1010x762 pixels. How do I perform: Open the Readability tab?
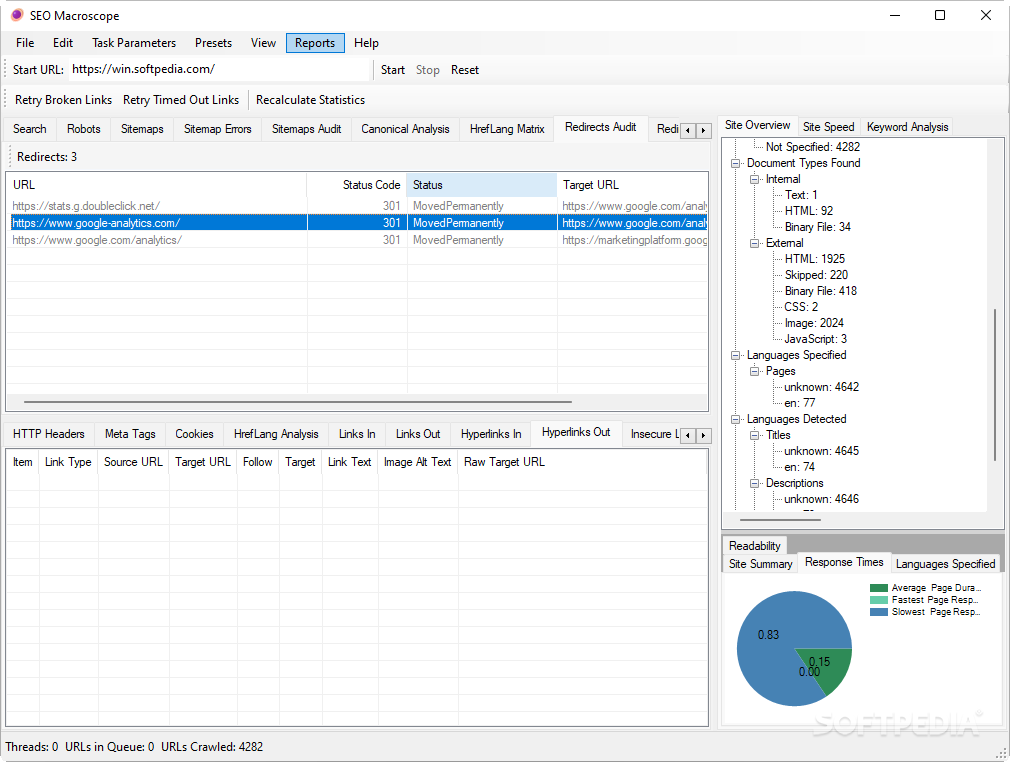pyautogui.click(x=754, y=546)
